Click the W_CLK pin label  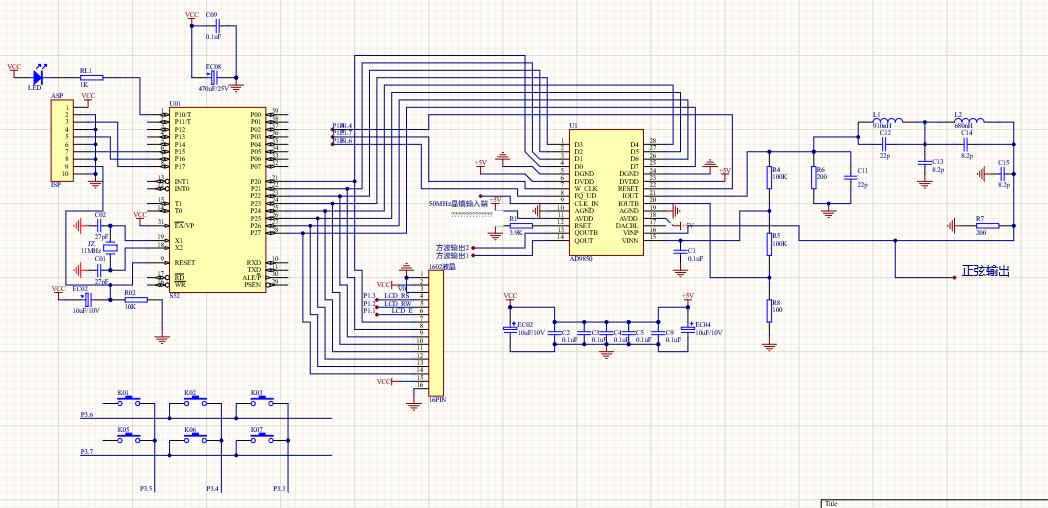585,188
